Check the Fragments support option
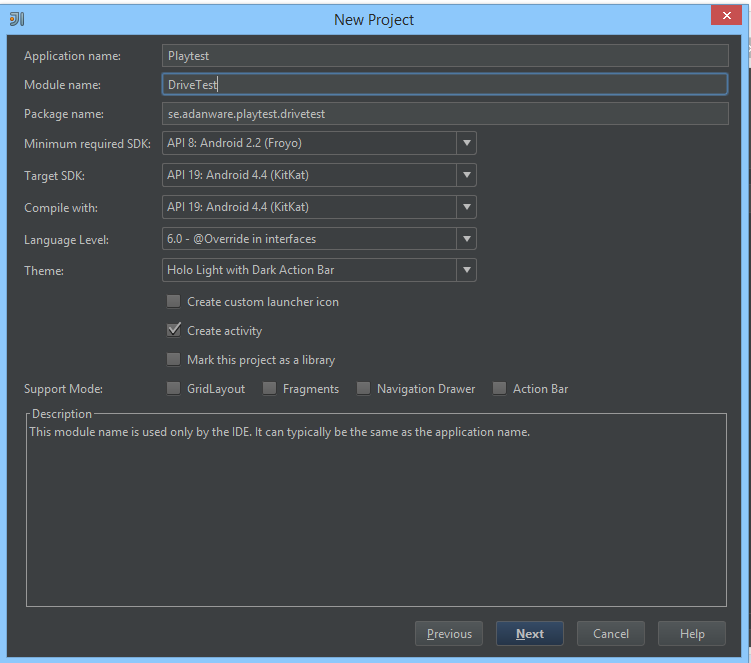The width and height of the screenshot is (751, 663). click(x=270, y=389)
